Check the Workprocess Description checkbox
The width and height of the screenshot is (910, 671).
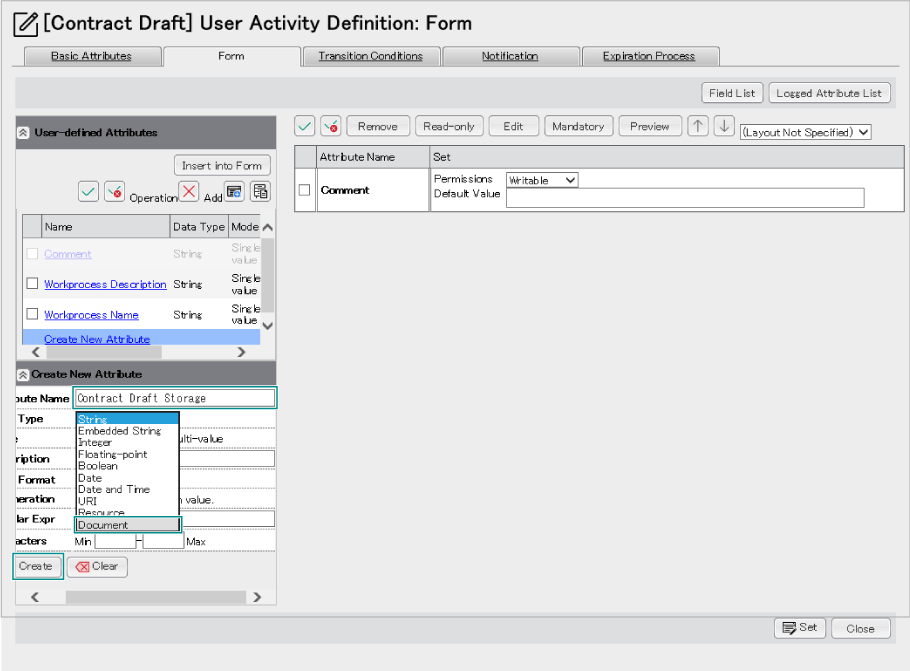coord(32,284)
